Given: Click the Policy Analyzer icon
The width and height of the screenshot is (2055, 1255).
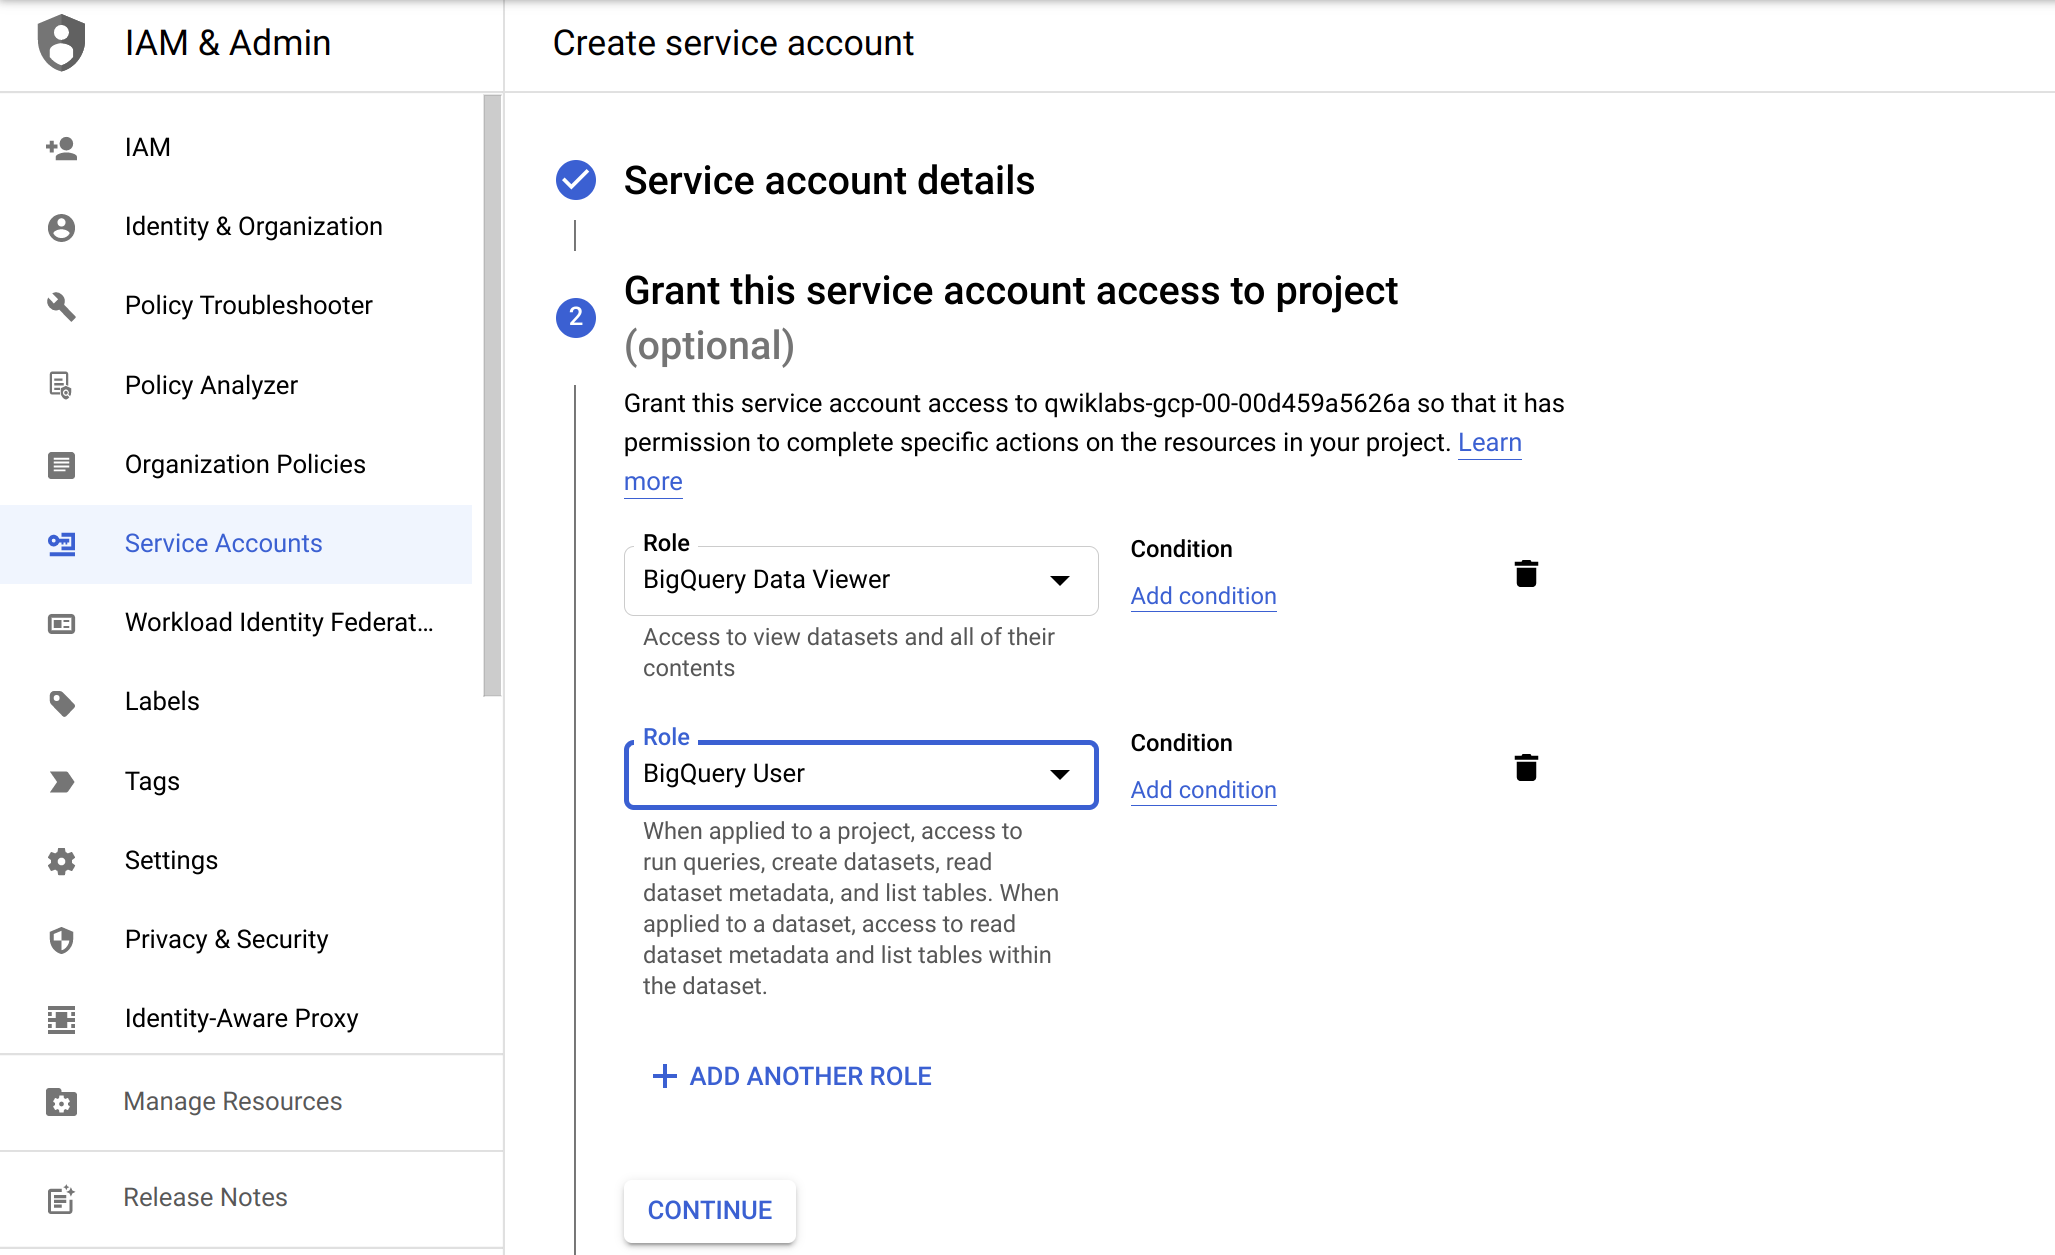Looking at the screenshot, I should pyautogui.click(x=60, y=385).
